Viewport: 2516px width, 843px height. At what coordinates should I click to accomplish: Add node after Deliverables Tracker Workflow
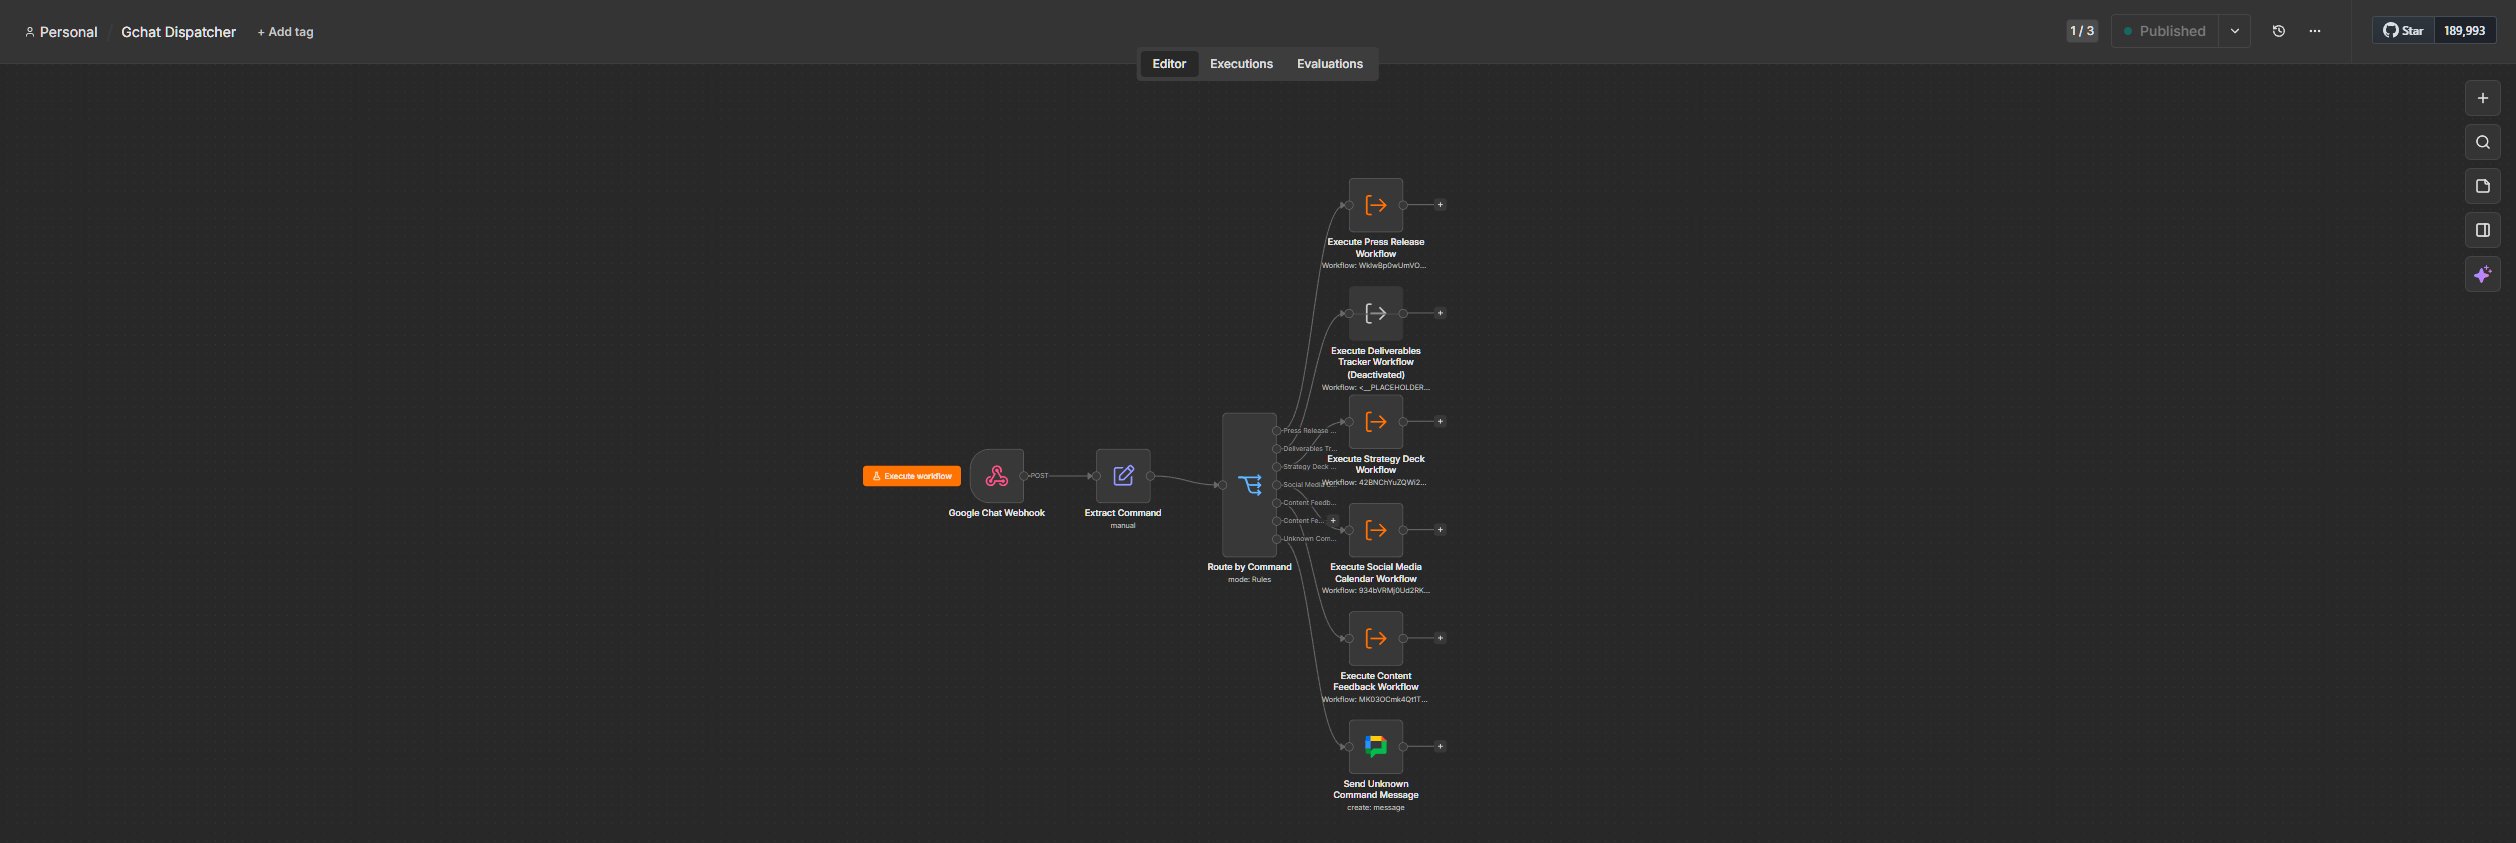coord(1440,313)
